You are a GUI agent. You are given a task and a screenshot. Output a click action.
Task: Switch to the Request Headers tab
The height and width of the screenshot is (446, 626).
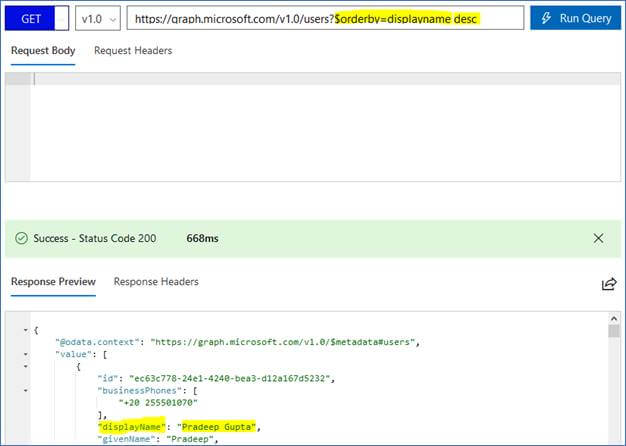(x=133, y=50)
